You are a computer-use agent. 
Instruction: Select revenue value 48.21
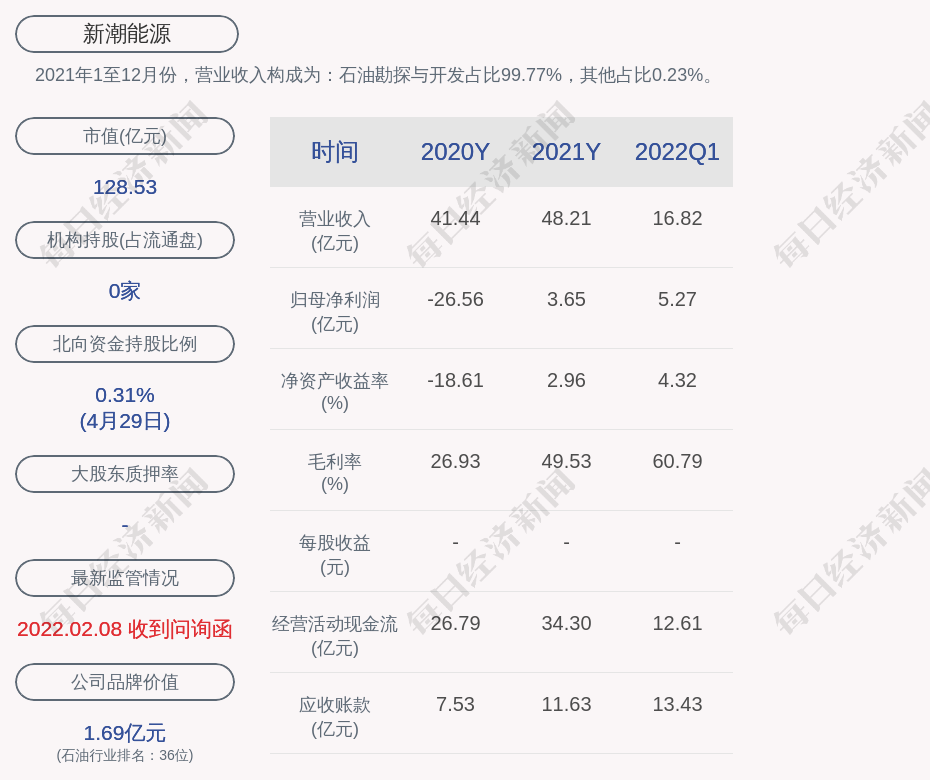click(x=566, y=218)
